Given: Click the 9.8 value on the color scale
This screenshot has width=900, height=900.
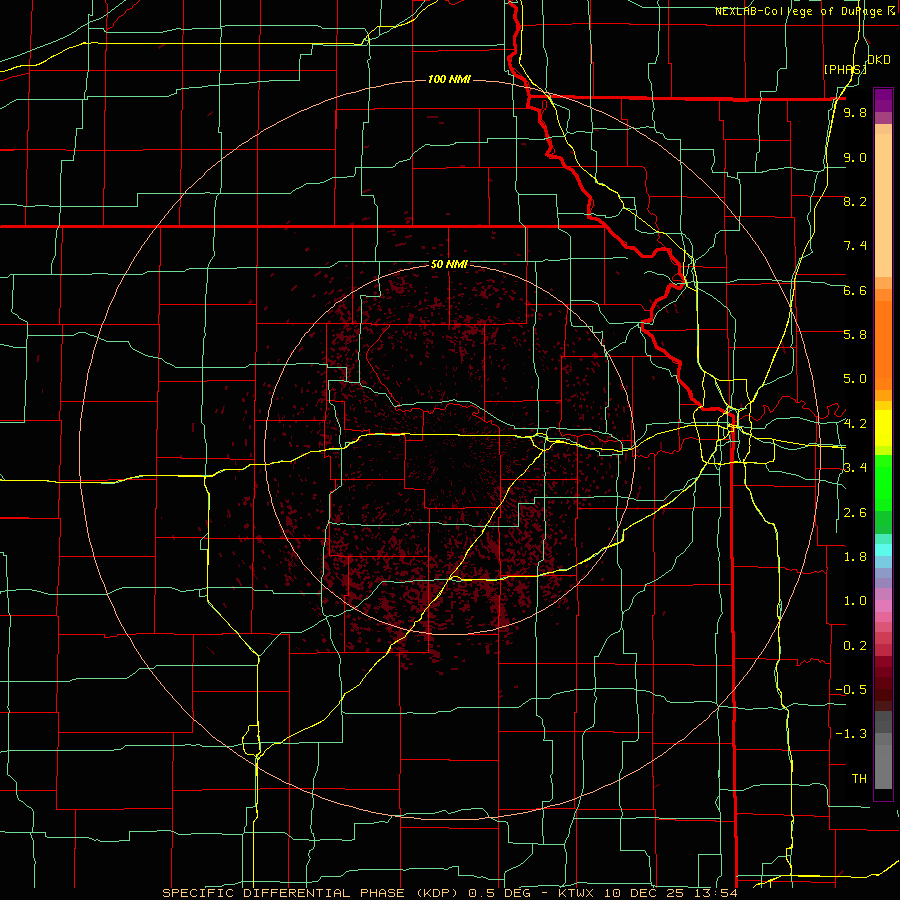Looking at the screenshot, I should [x=855, y=112].
